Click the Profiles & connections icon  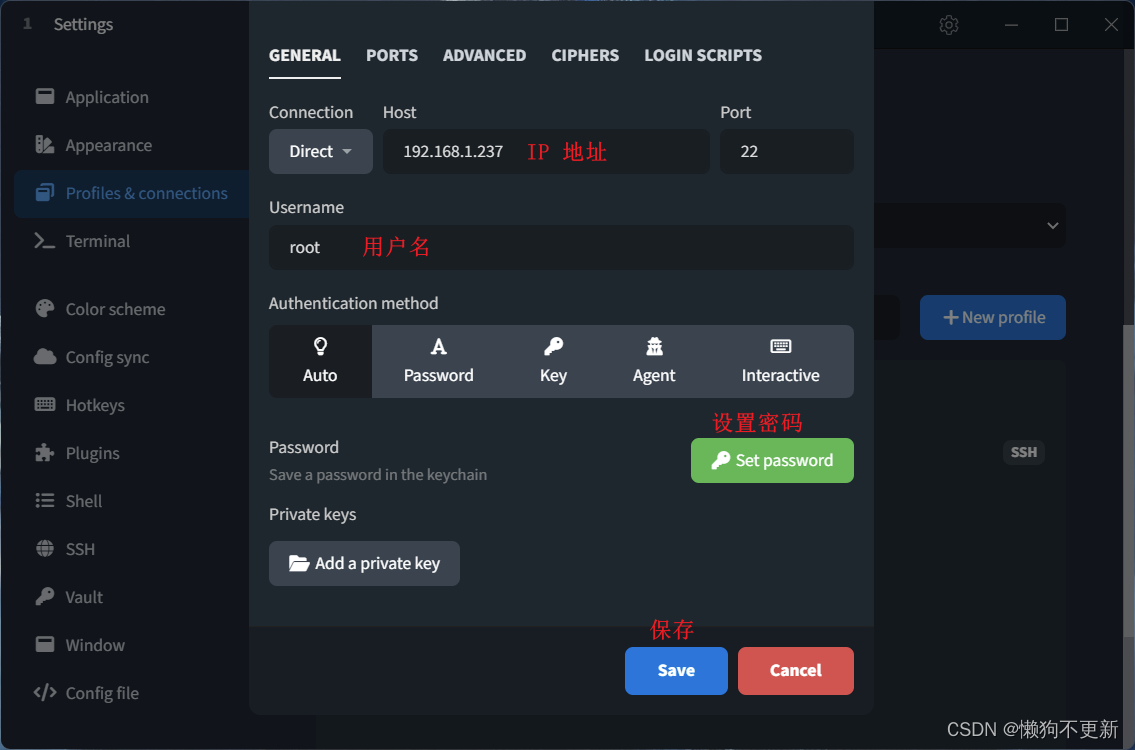(x=45, y=193)
